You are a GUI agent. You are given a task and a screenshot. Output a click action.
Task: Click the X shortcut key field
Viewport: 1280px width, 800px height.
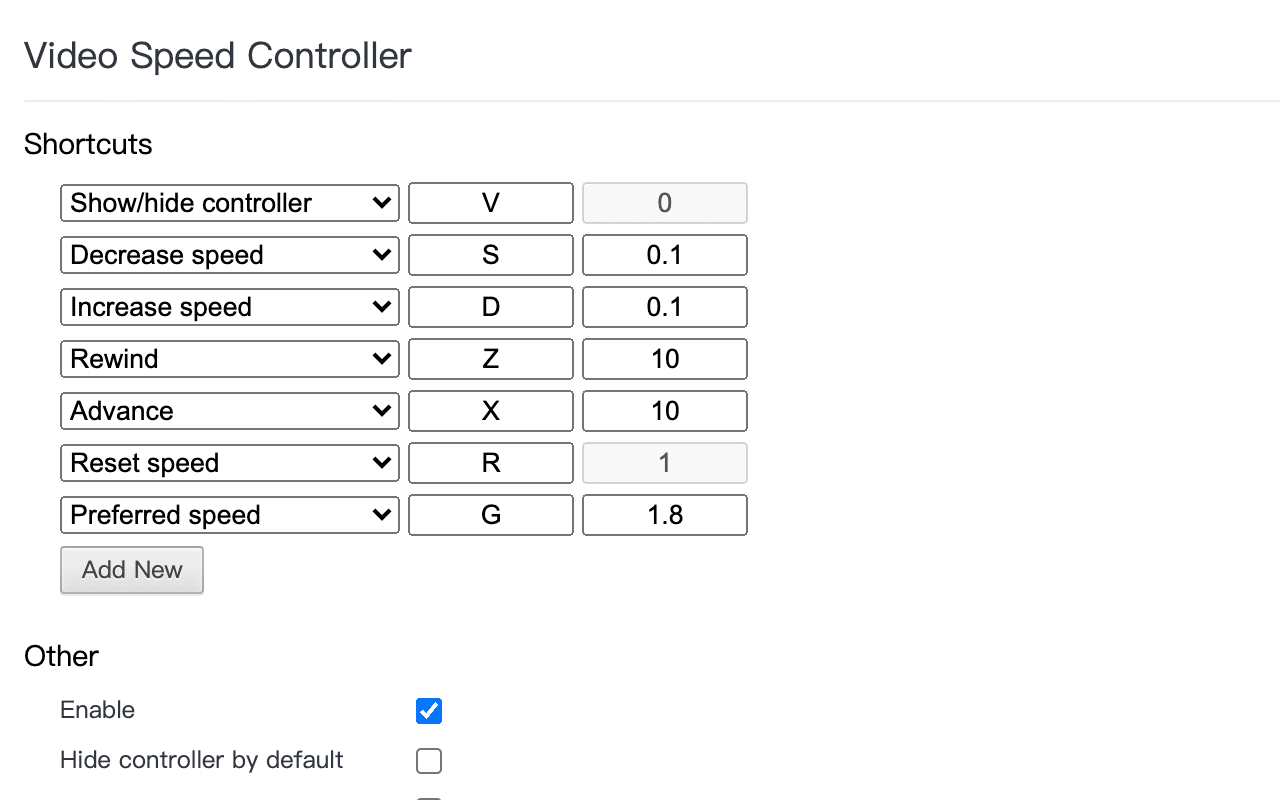point(490,411)
